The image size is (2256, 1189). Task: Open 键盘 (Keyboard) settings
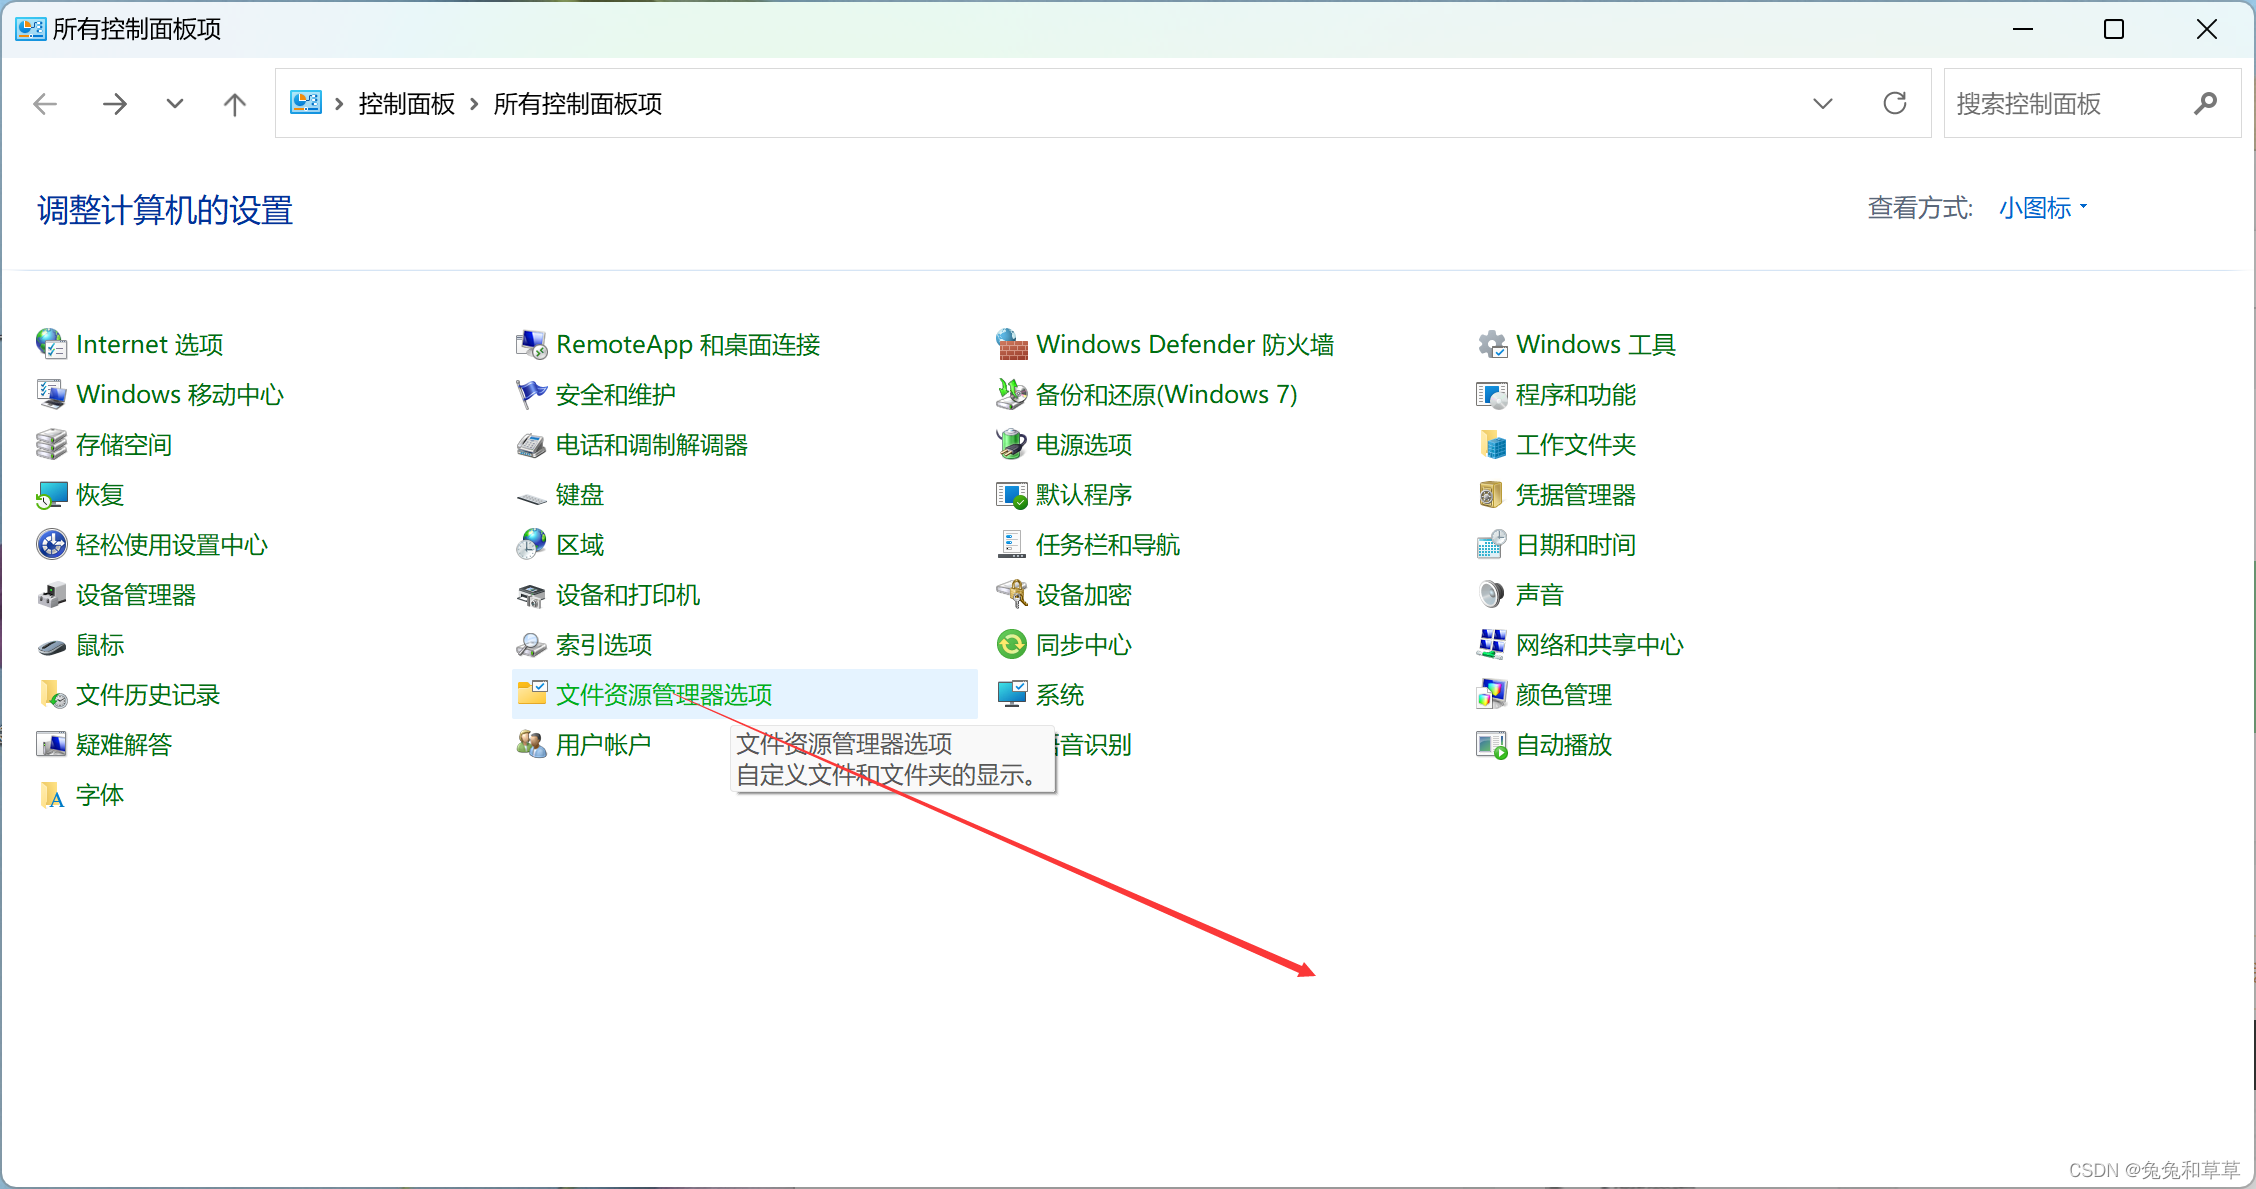tap(579, 495)
